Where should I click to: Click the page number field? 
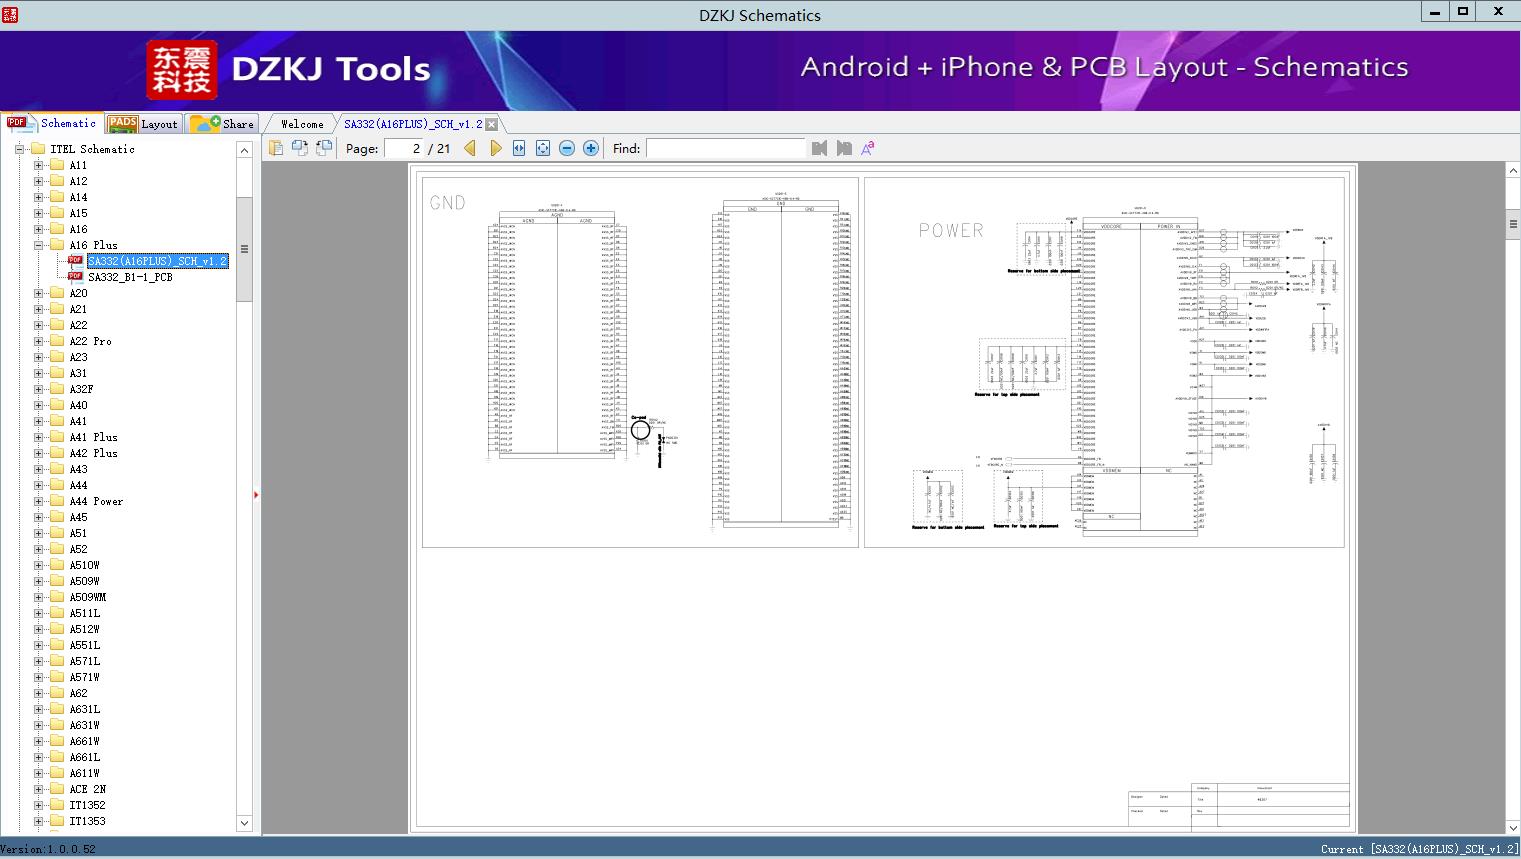(404, 148)
